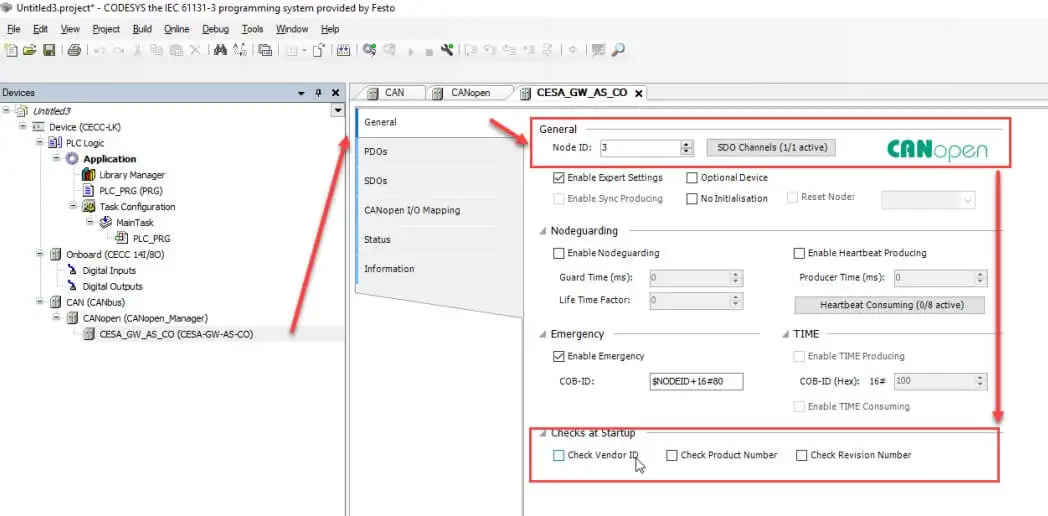Toggle Enable Emergency checkbox
This screenshot has height=516, width=1048.
559,356
